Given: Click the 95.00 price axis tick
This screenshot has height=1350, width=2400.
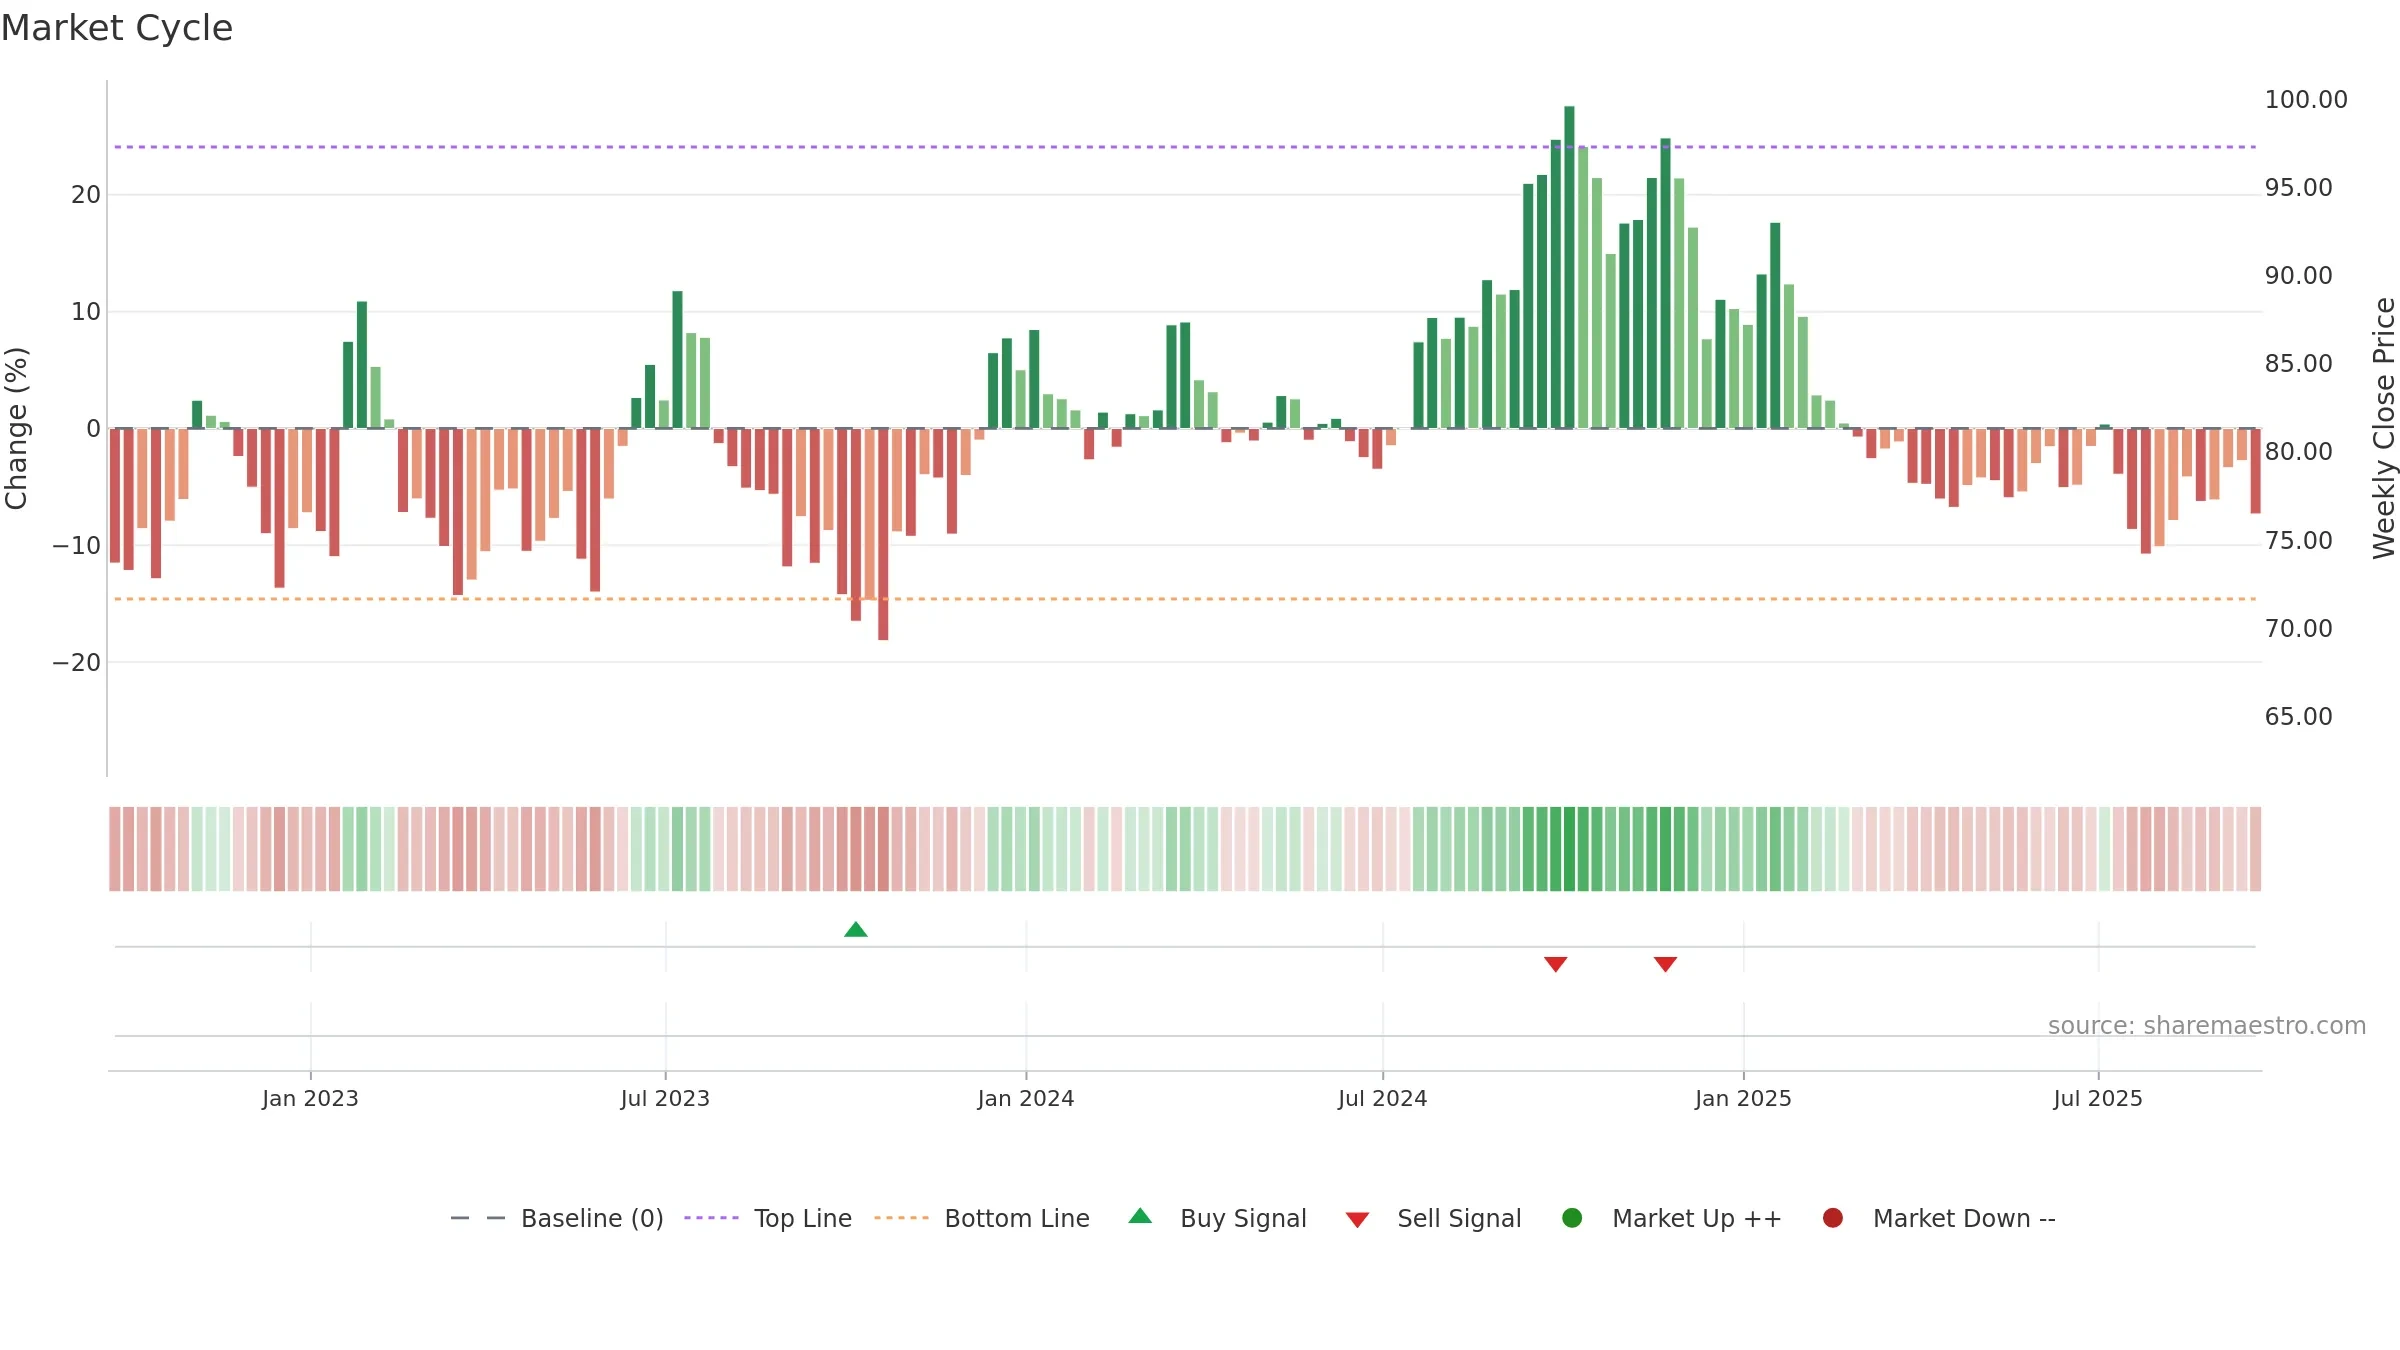Looking at the screenshot, I should pyautogui.click(x=2298, y=188).
